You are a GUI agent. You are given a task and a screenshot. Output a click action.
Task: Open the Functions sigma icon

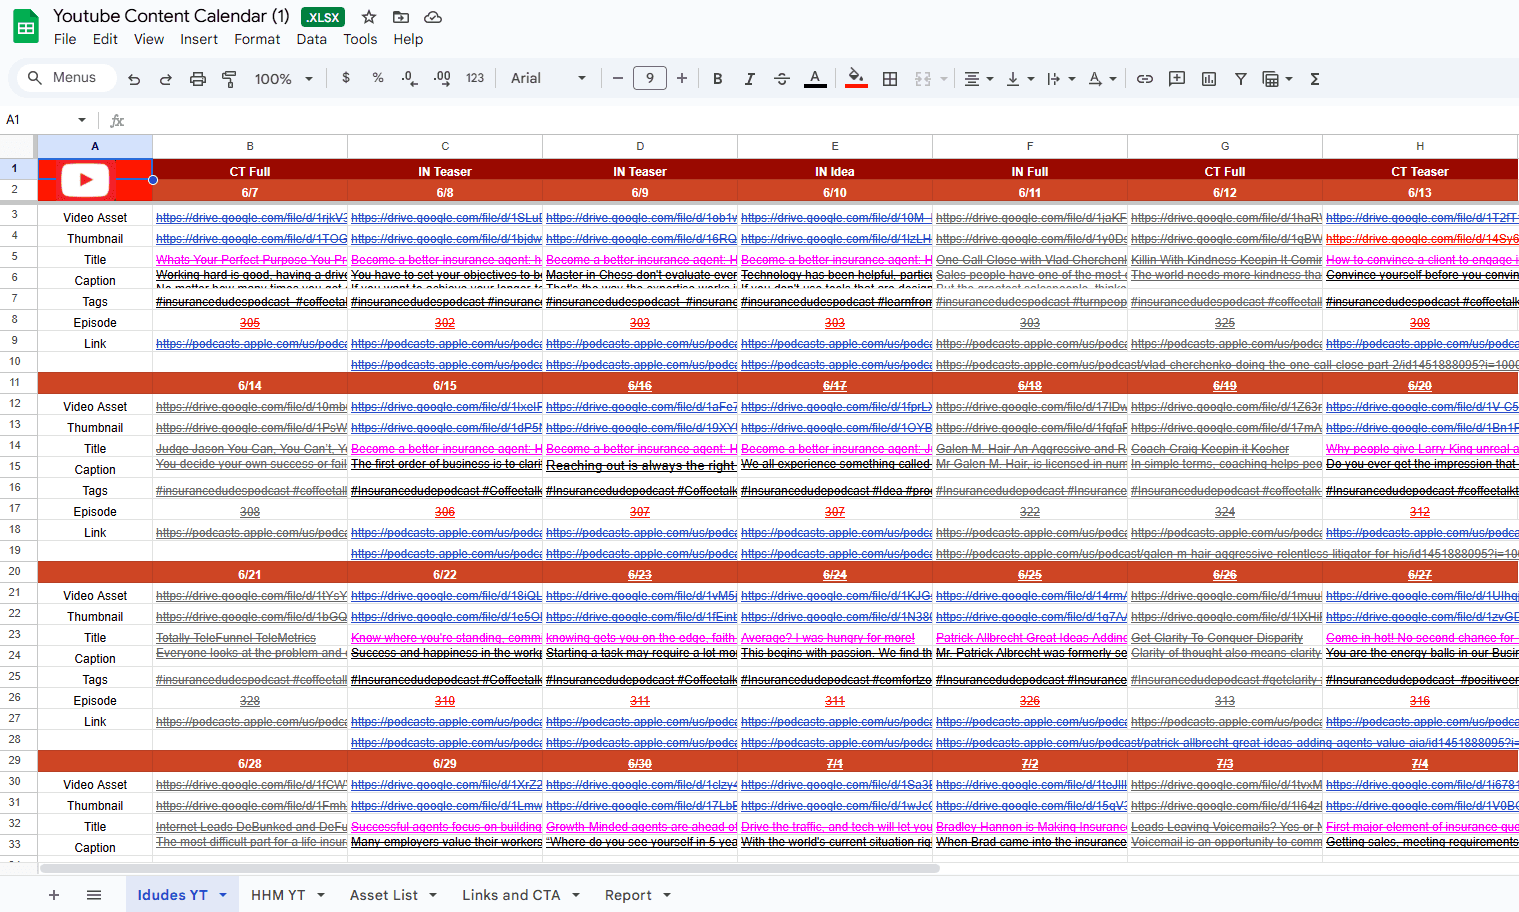click(1315, 79)
